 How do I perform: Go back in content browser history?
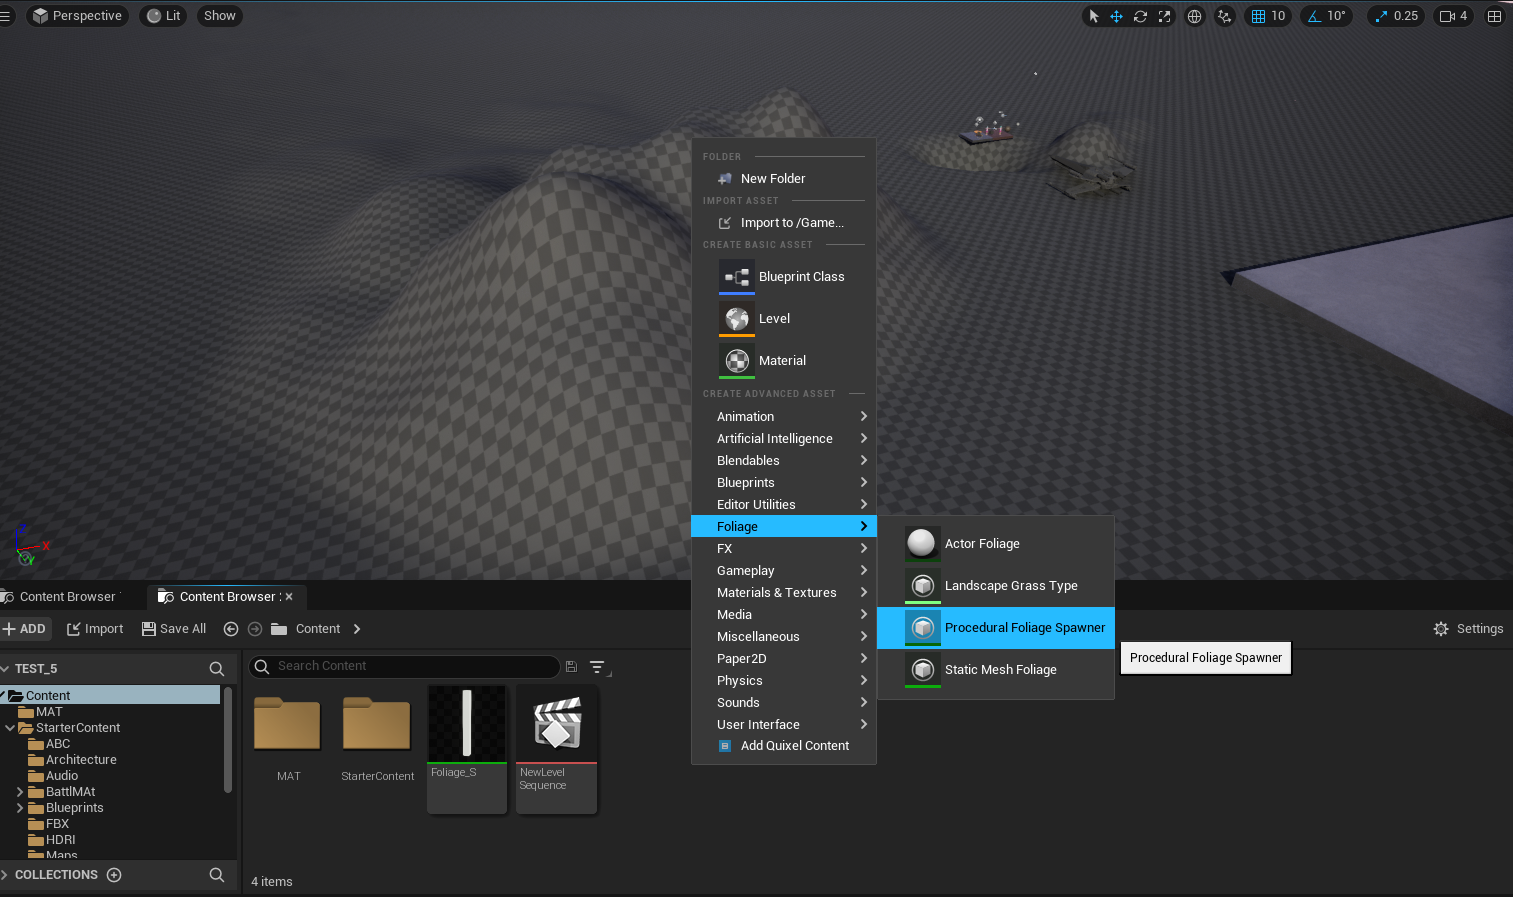click(x=231, y=629)
